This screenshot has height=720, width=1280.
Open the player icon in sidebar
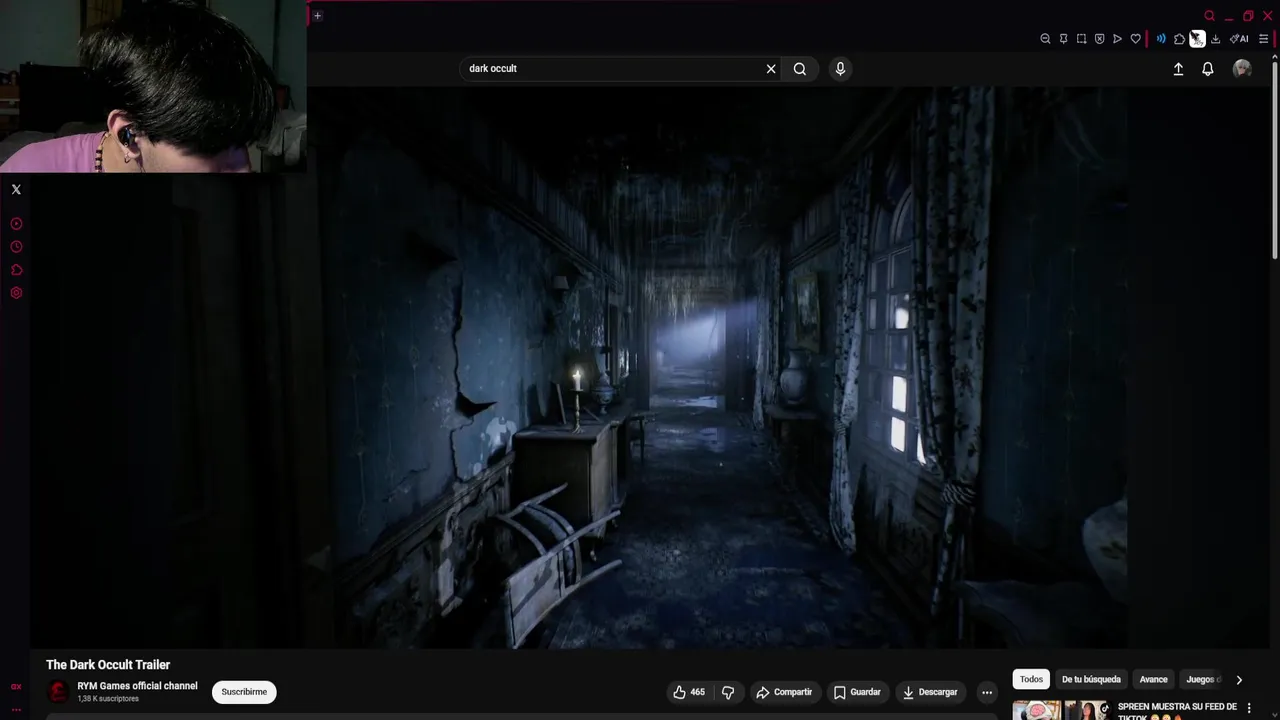16,224
